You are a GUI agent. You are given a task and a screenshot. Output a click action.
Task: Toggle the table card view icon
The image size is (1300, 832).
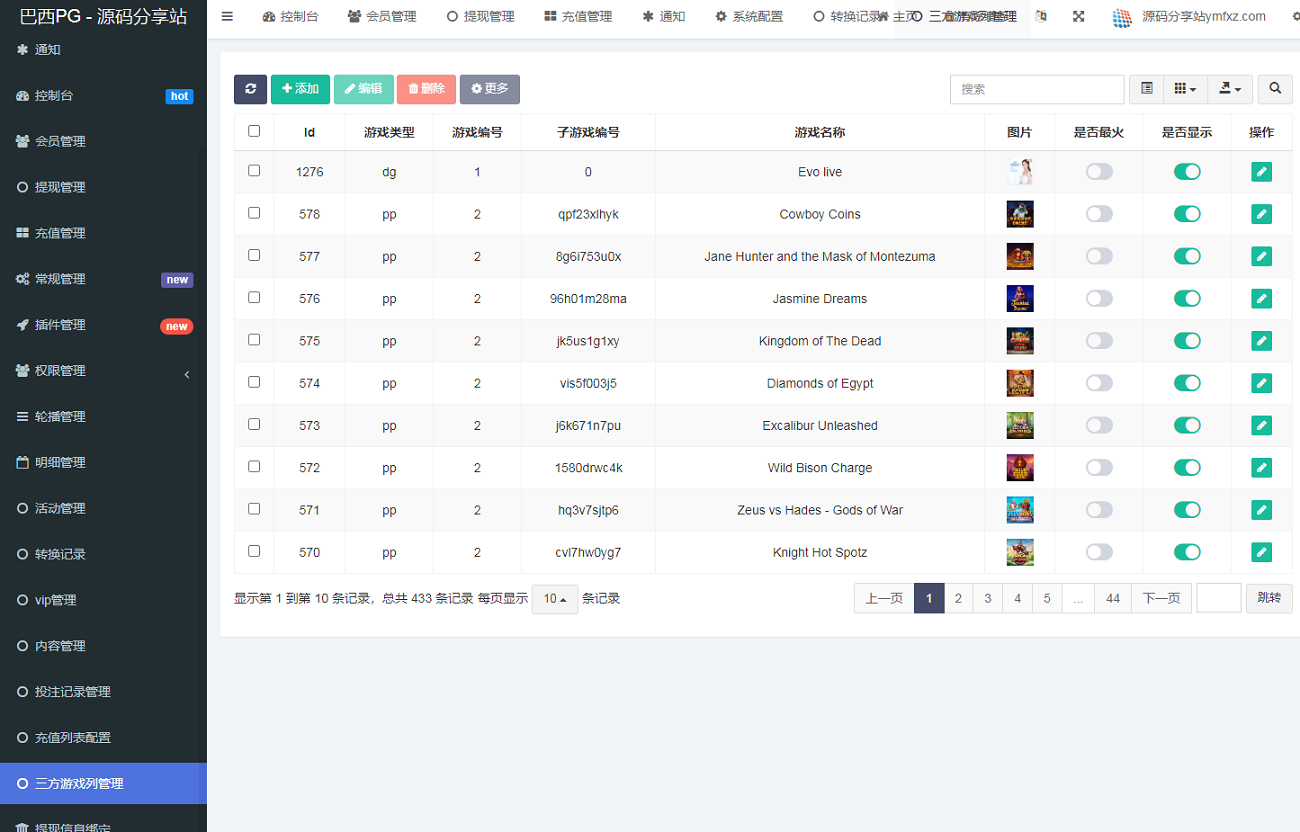(1146, 89)
